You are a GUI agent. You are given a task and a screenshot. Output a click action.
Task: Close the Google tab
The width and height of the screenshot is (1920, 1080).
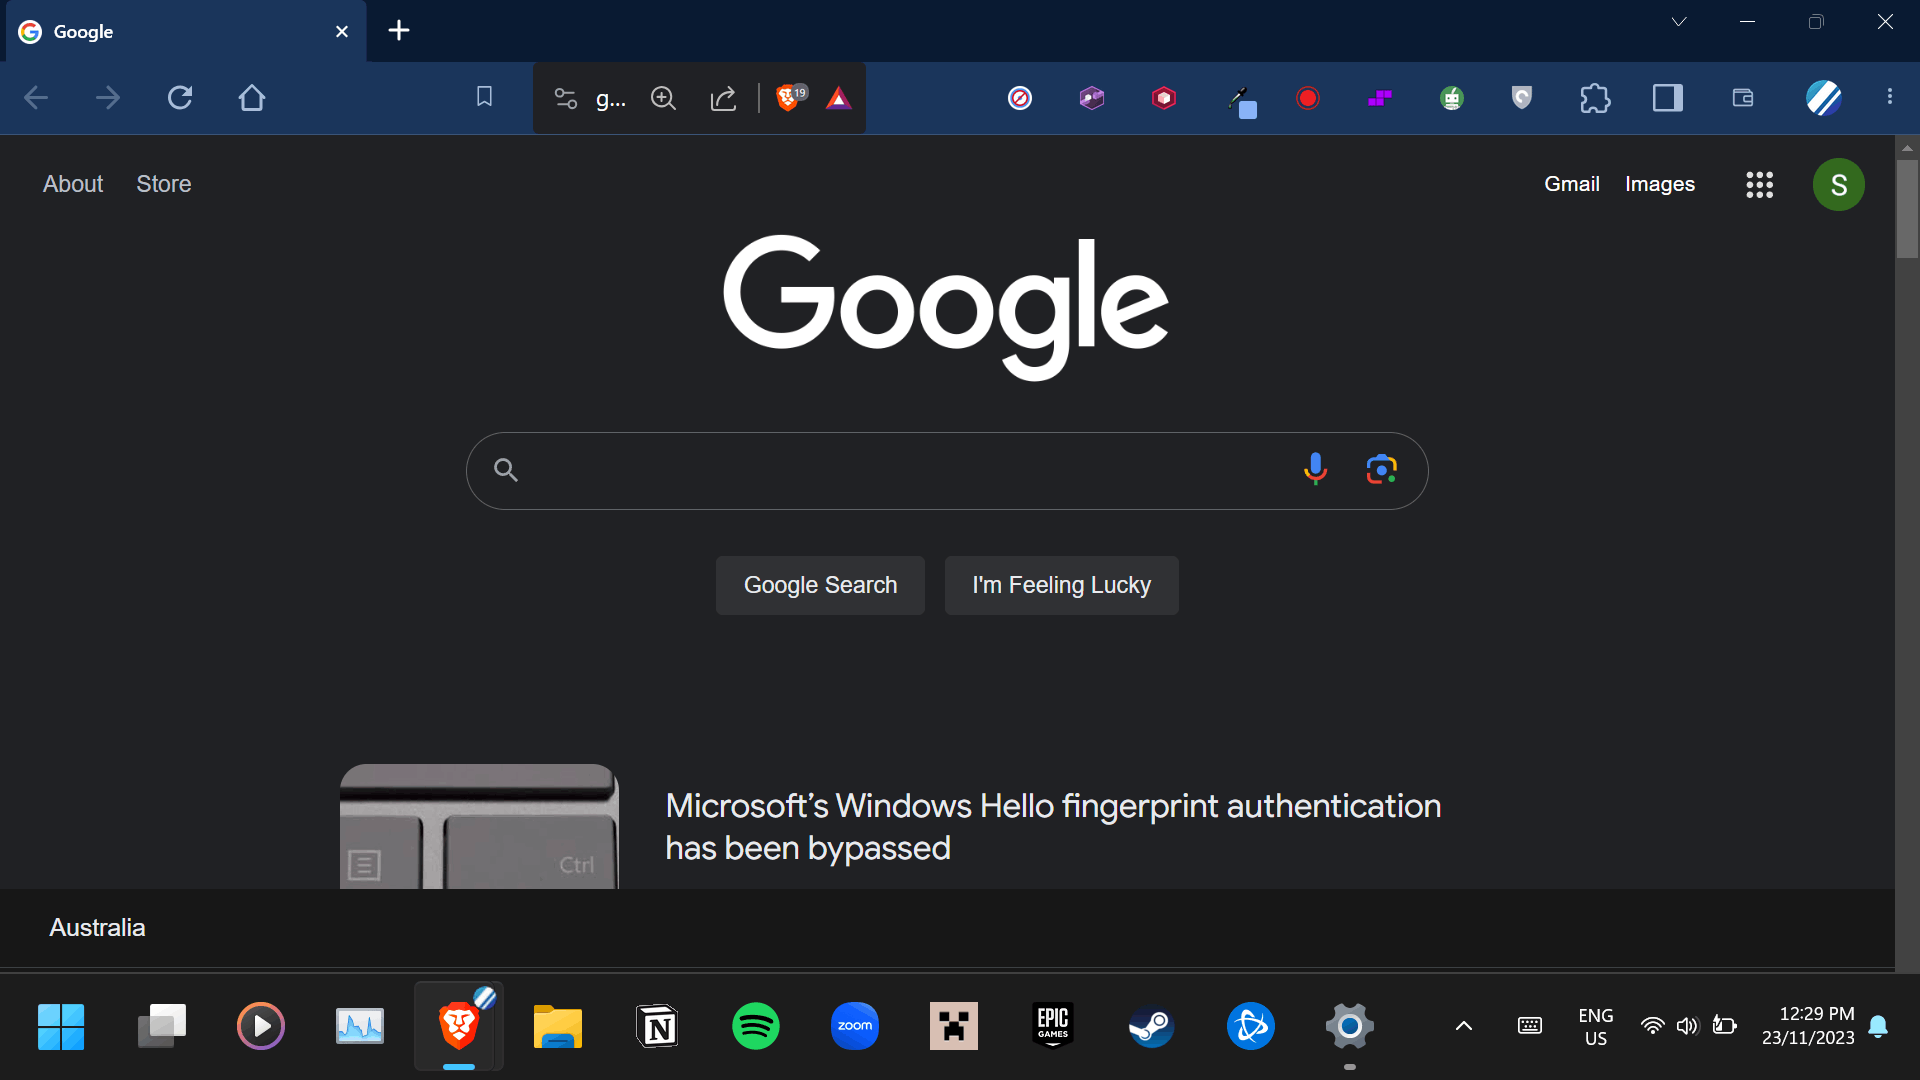tap(342, 32)
